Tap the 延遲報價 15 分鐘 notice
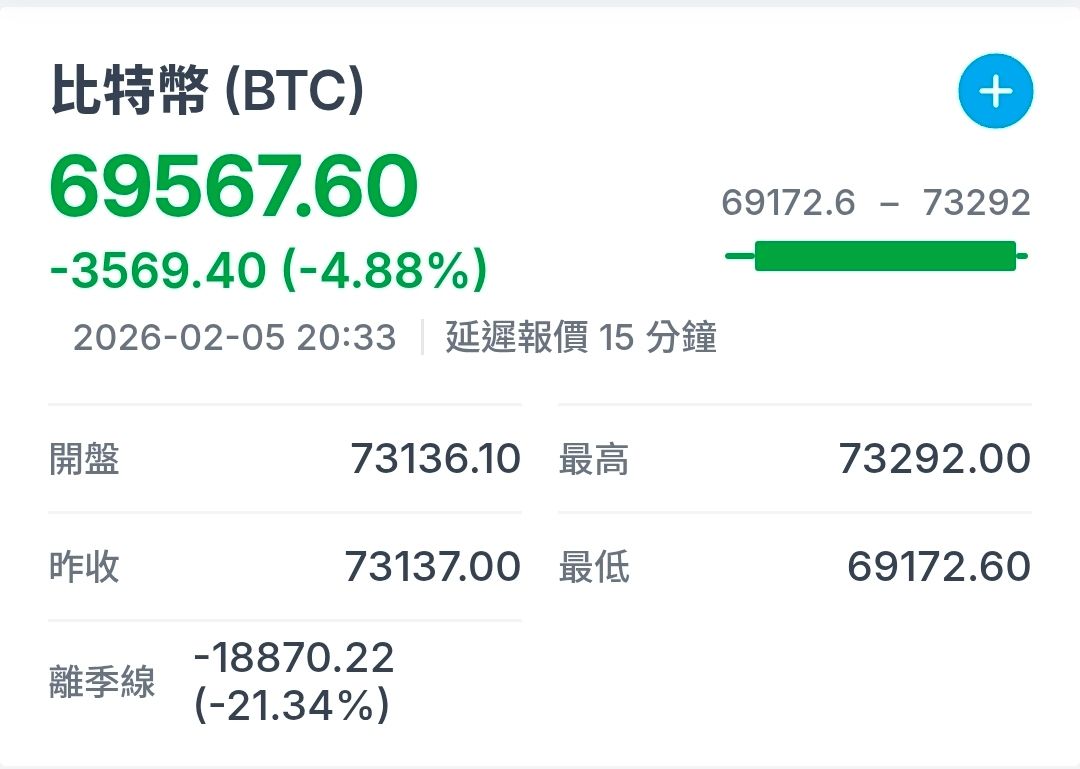The height and width of the screenshot is (769, 1080). 581,338
